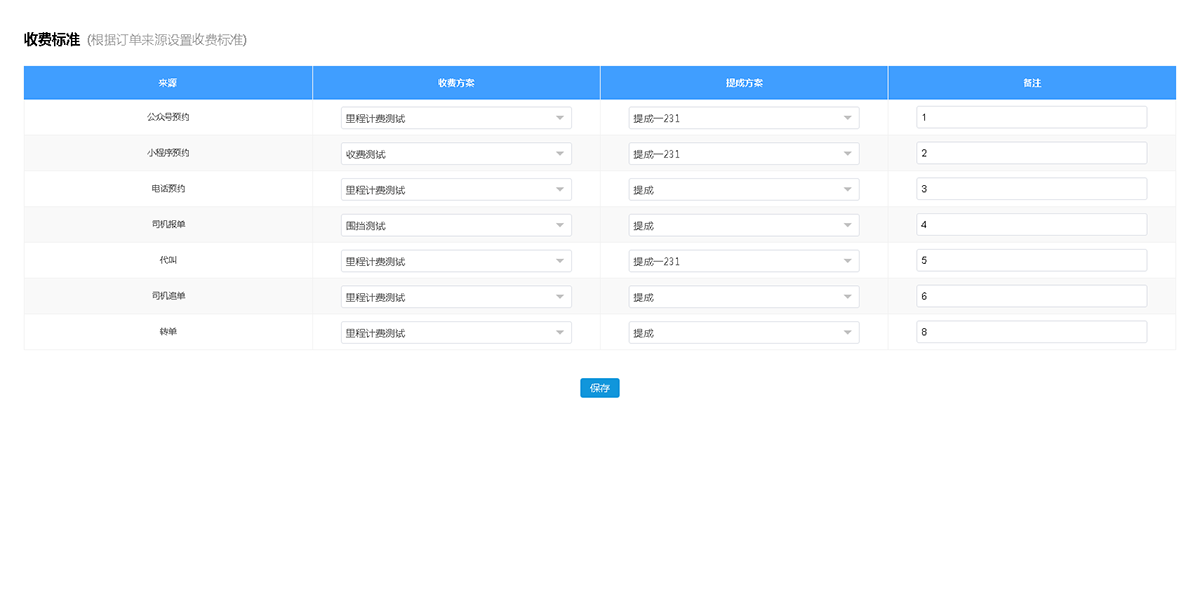Open 收费方案 dropdown for 电话预约 row
1200x594 pixels.
tap(456, 190)
